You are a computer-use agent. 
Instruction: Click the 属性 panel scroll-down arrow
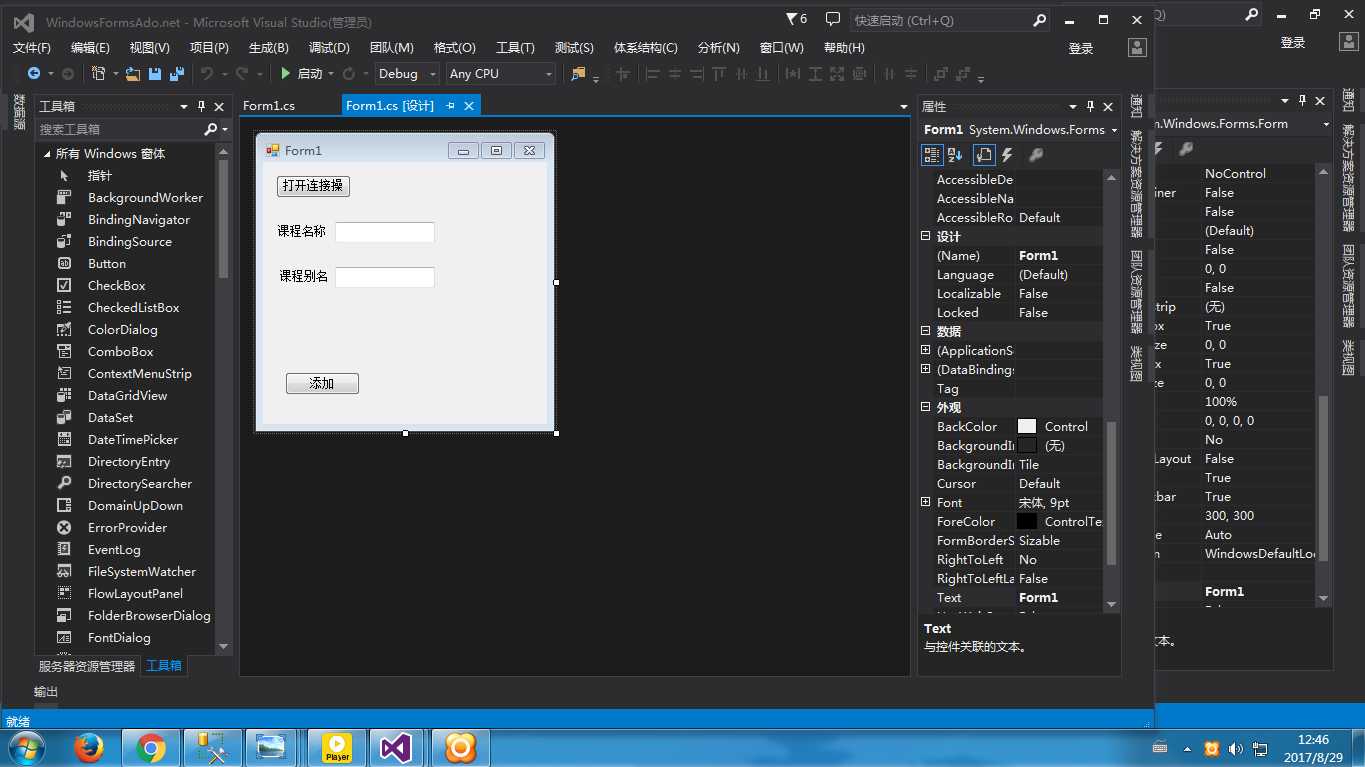1111,604
